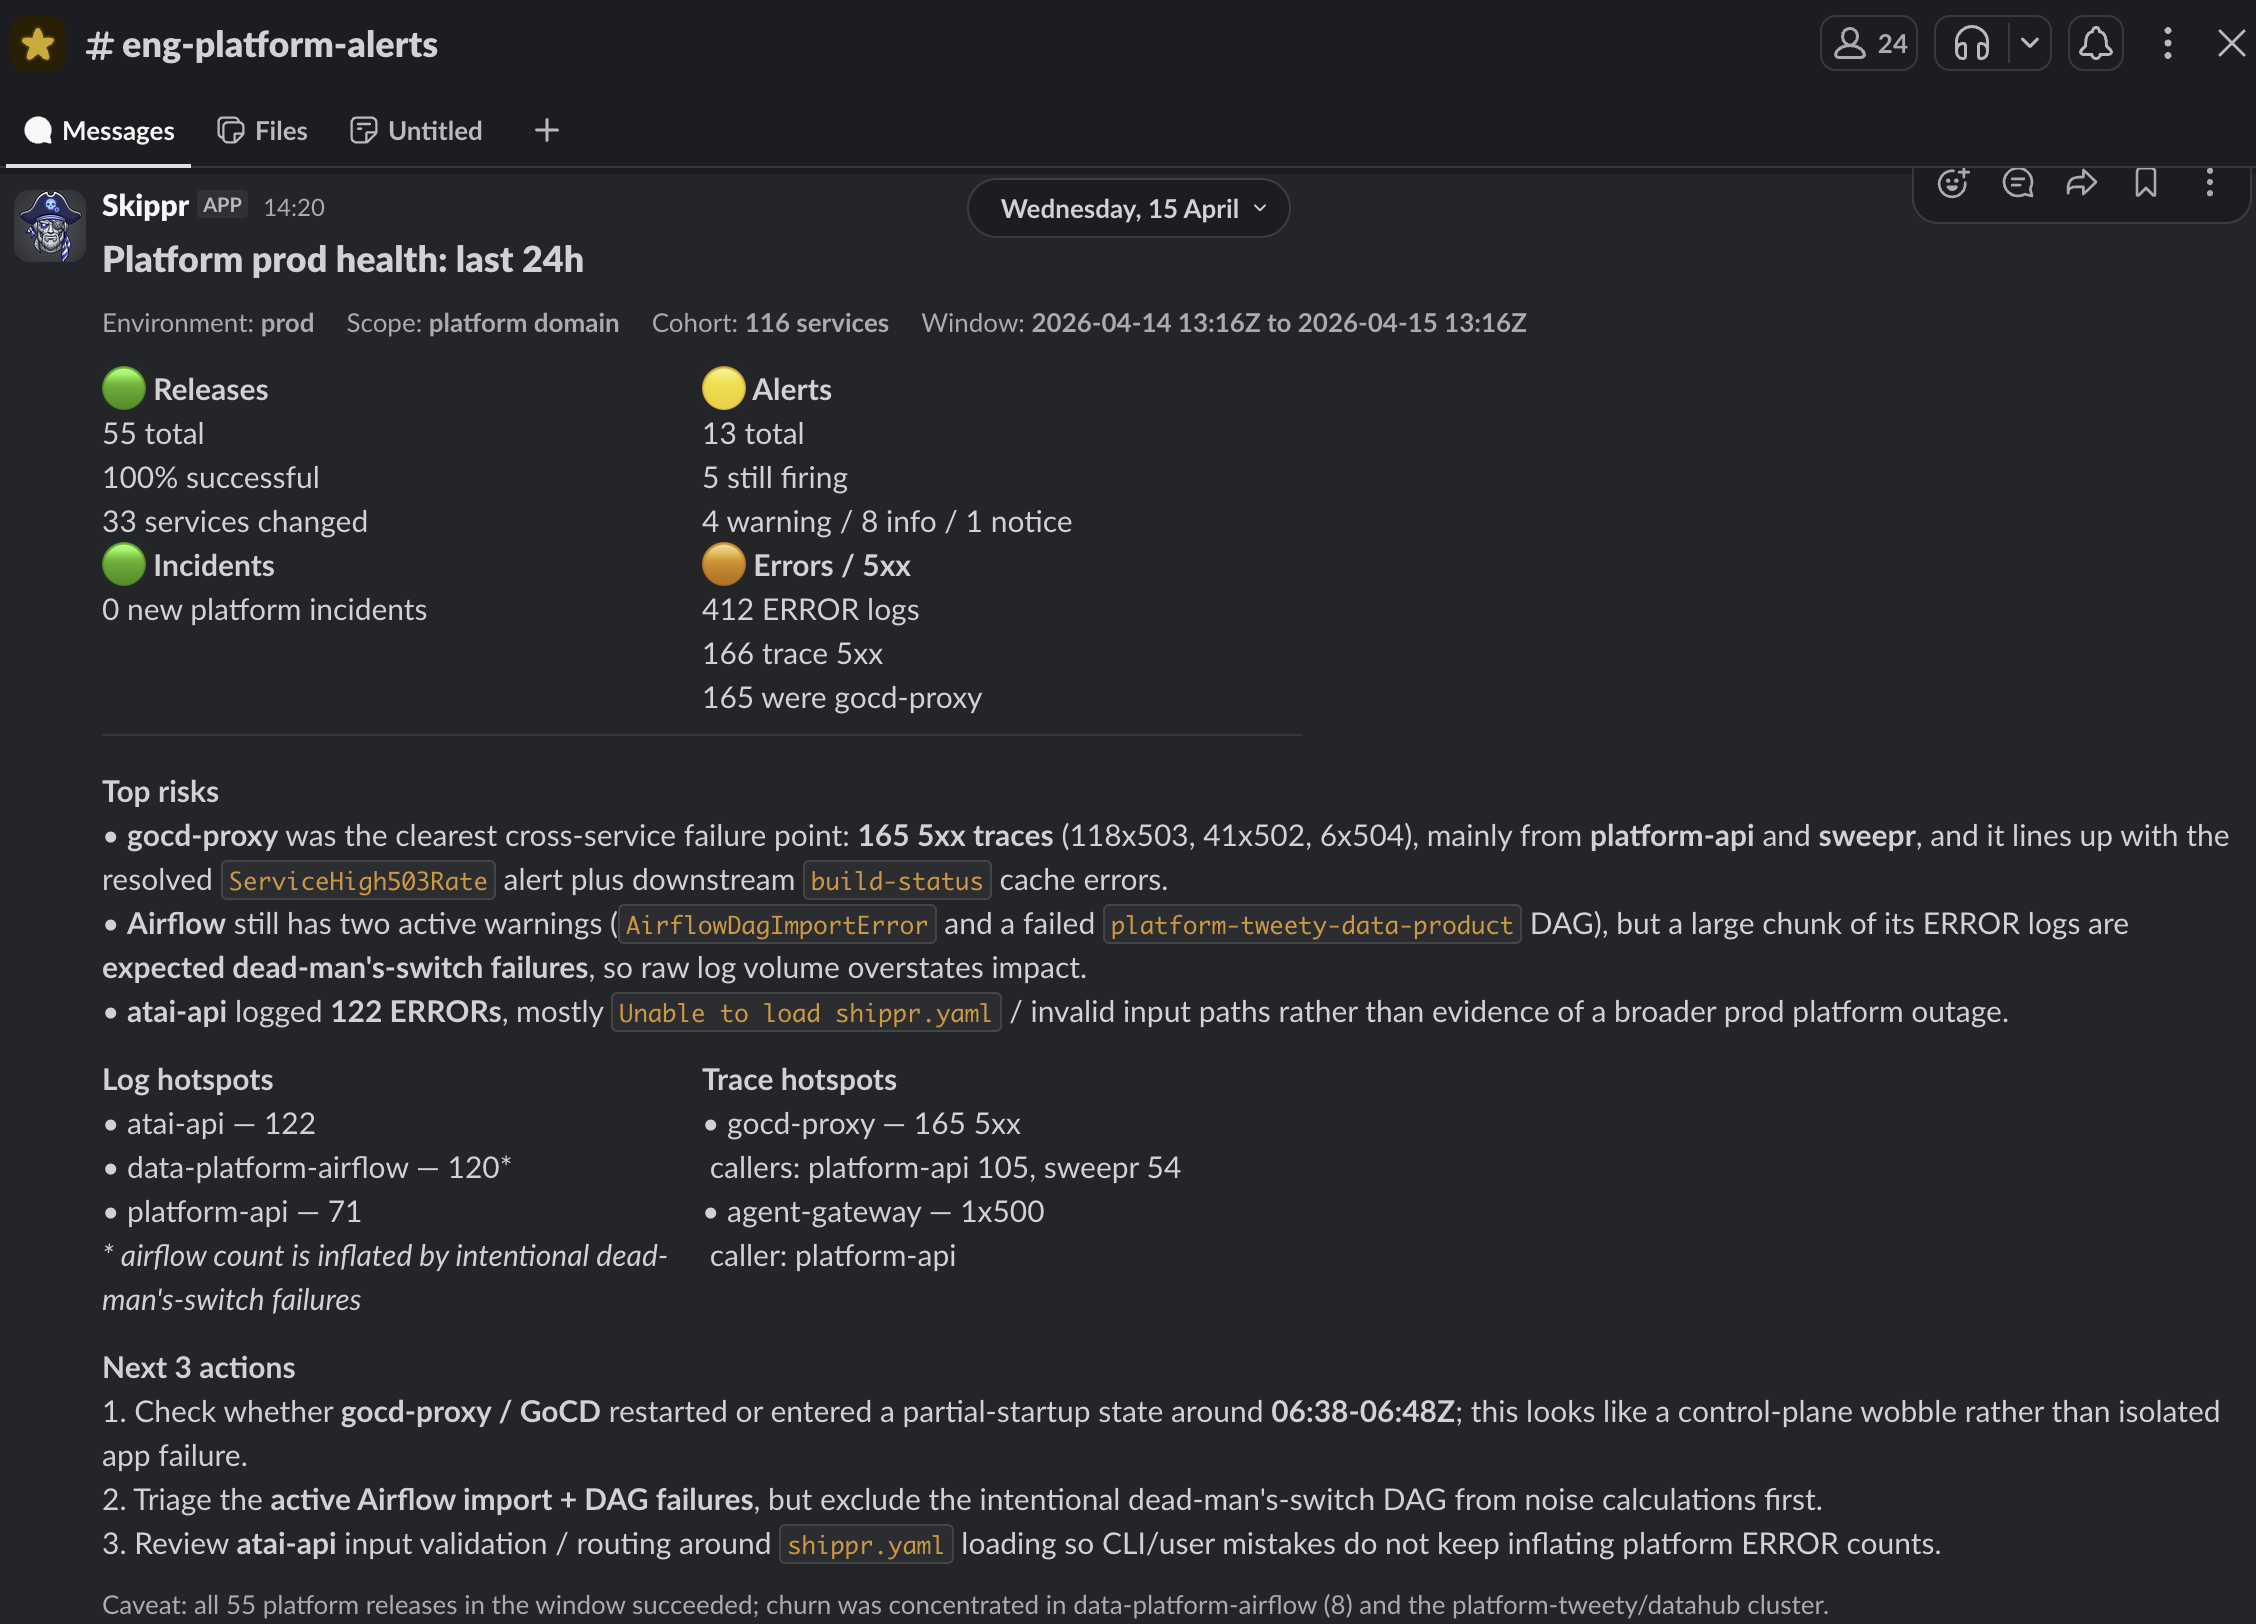Screen dimensions: 2256x1624
Task: Open the Untitled canvas tab
Action: click(x=416, y=131)
